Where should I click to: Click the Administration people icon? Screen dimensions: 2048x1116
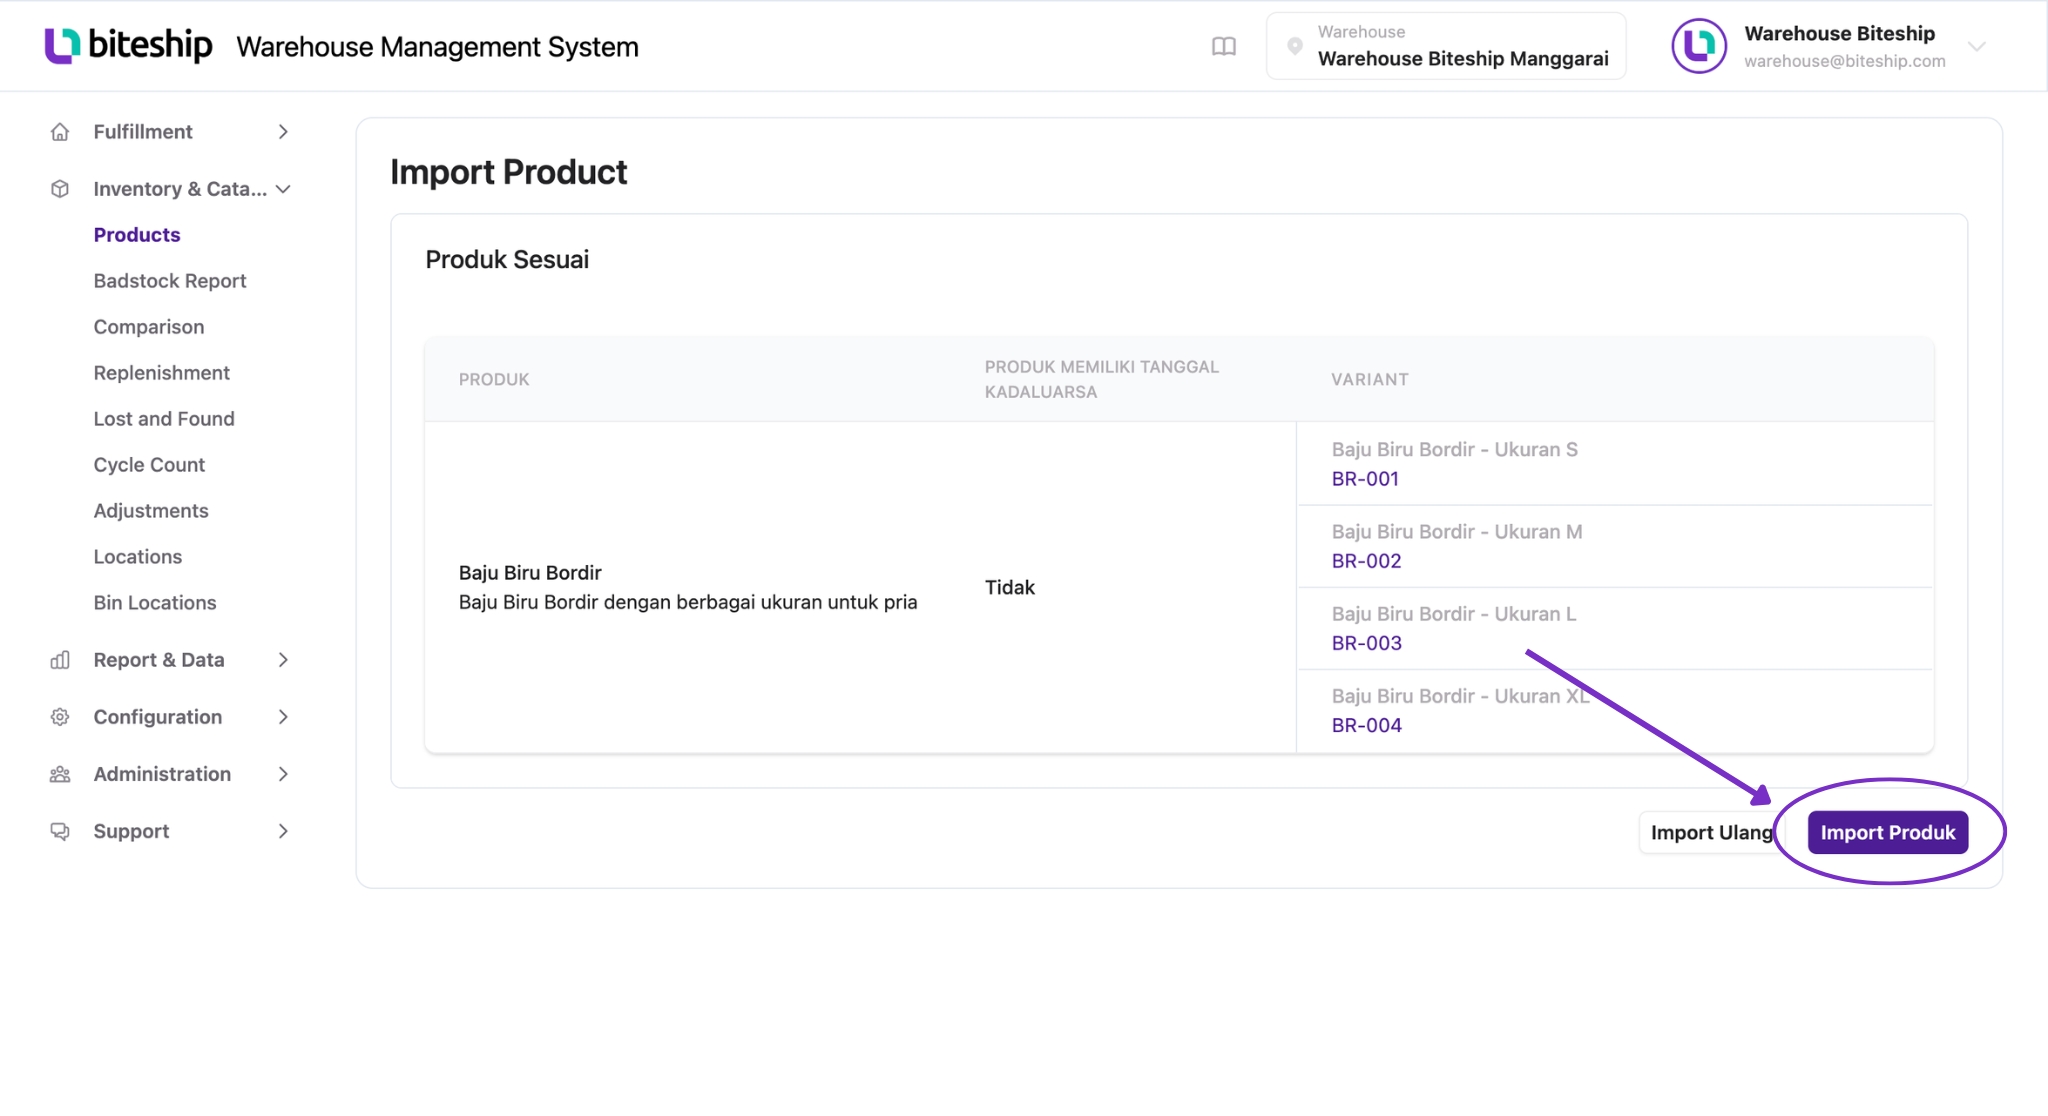coord(60,774)
